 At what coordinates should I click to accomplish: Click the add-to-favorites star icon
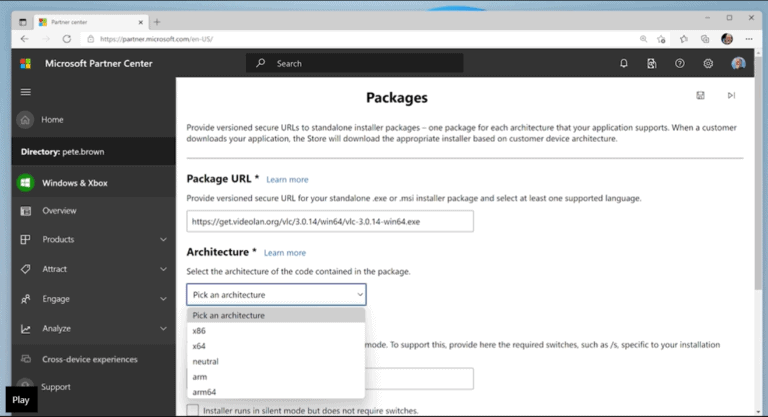[x=661, y=39]
